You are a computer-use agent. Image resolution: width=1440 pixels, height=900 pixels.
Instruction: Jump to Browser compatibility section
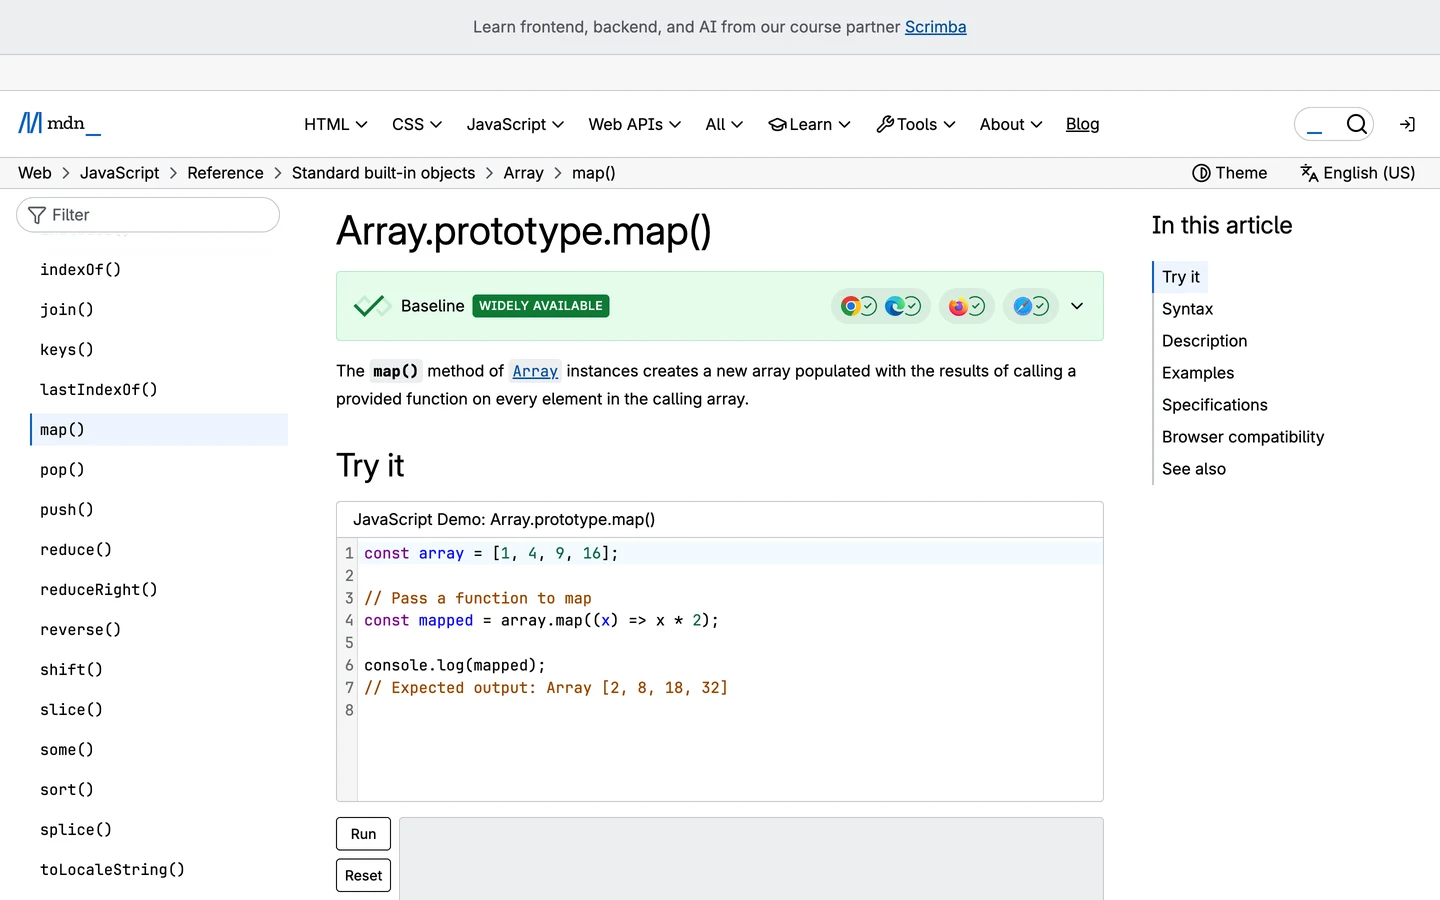point(1243,437)
